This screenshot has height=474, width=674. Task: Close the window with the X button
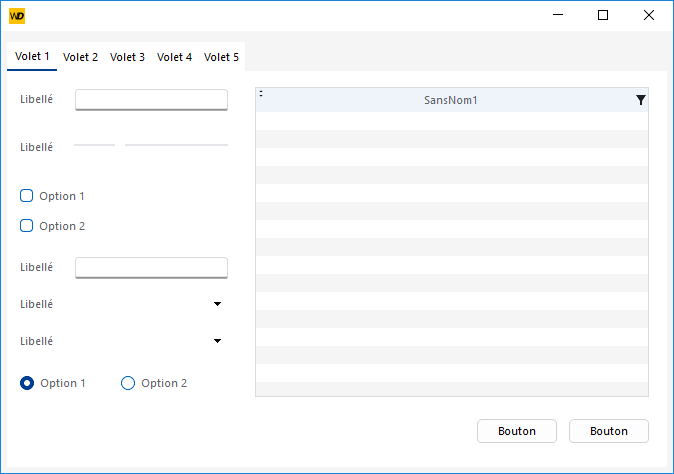coord(649,15)
